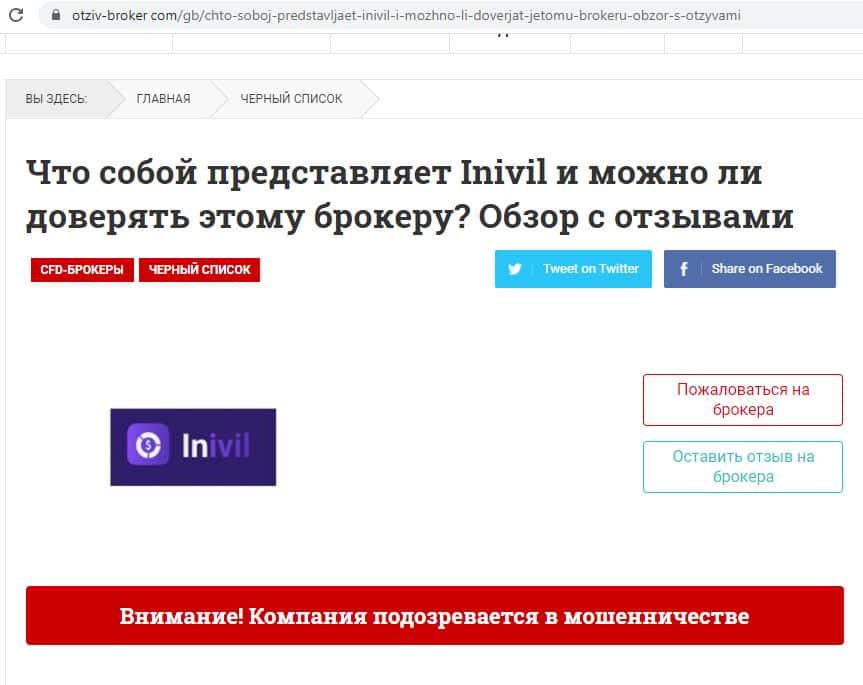Click the Tweet on Twitter button

click(573, 269)
